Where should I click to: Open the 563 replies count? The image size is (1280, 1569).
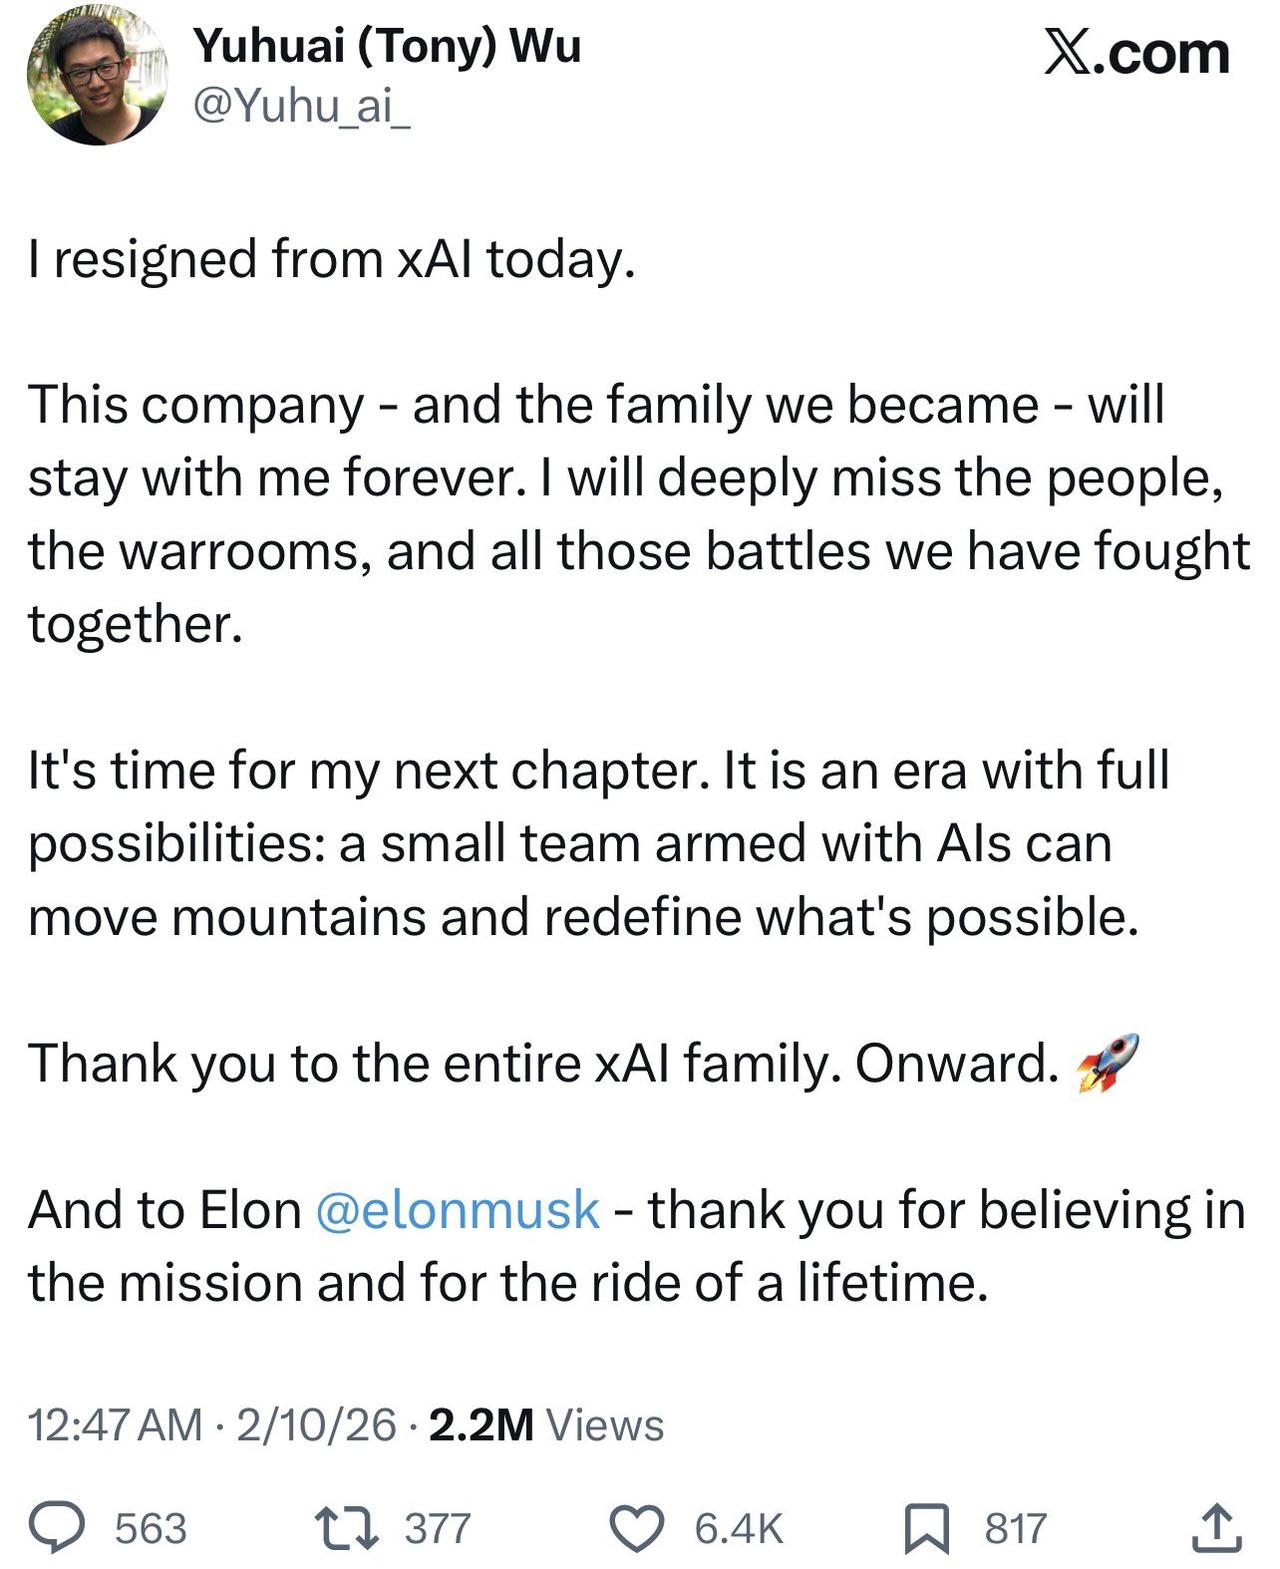point(151,1528)
